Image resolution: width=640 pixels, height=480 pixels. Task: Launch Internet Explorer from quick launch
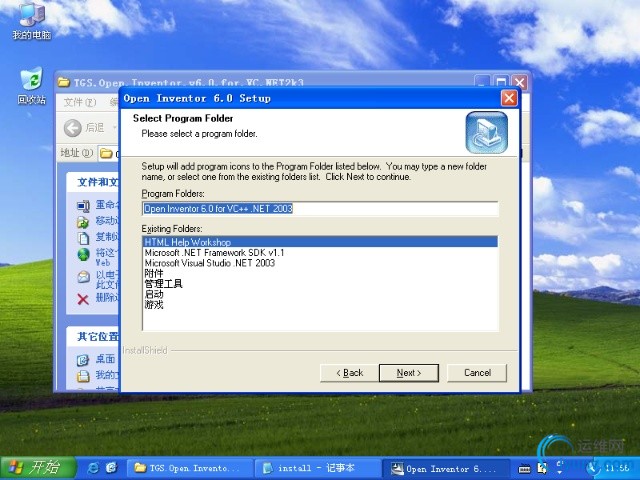pyautogui.click(x=93, y=468)
